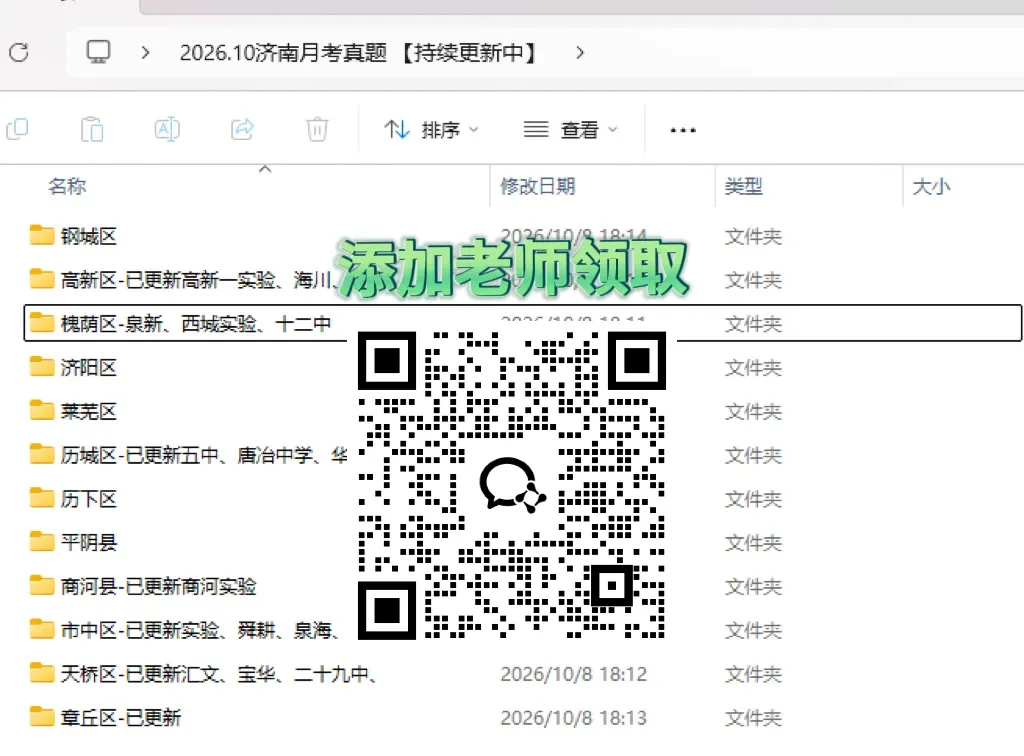The height and width of the screenshot is (756, 1024).
Task: Click the folder icon of 钢城区
Action: pyautogui.click(x=42, y=235)
